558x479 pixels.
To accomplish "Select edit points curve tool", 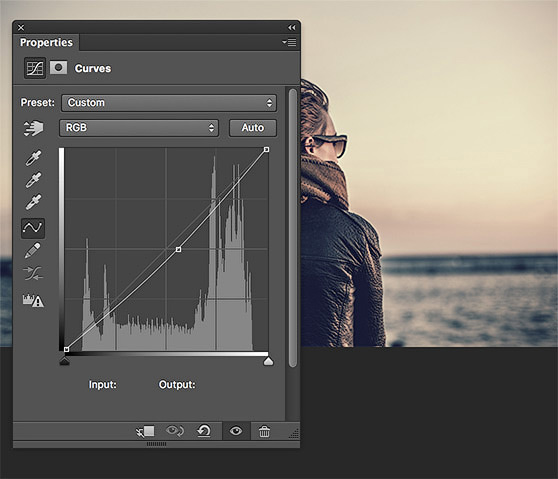I will click(33, 228).
